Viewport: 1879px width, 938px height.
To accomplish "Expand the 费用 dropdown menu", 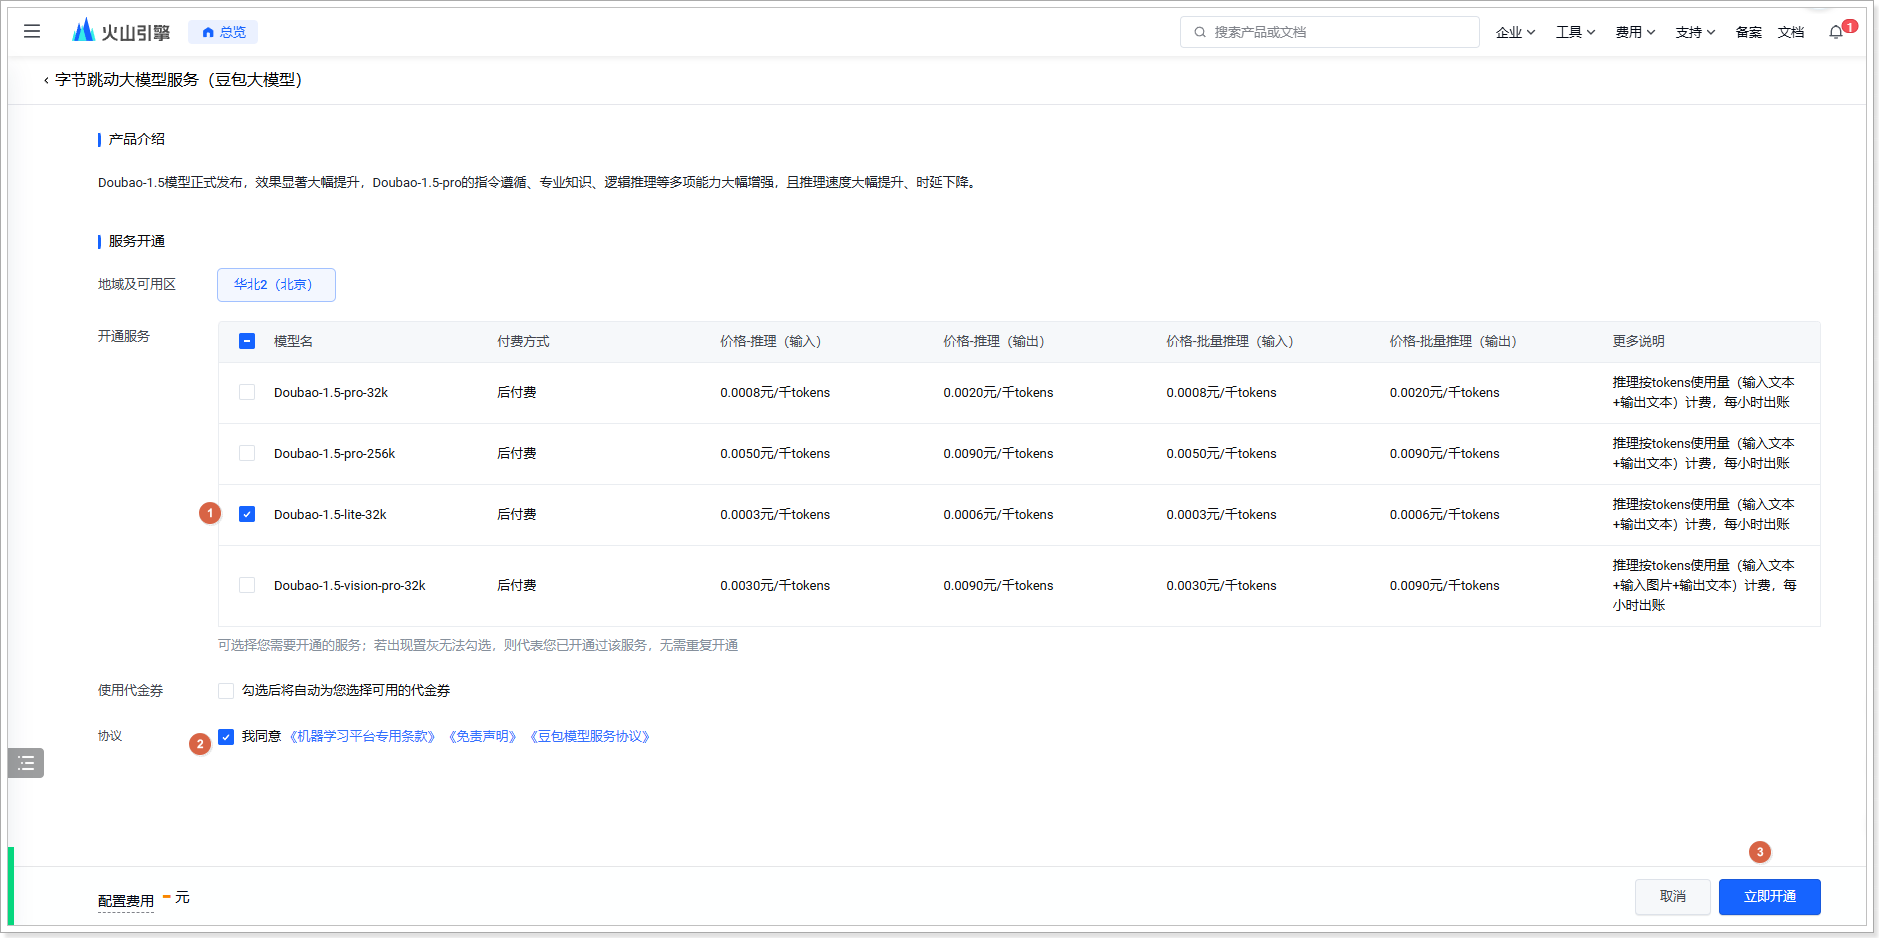I will tap(1635, 32).
